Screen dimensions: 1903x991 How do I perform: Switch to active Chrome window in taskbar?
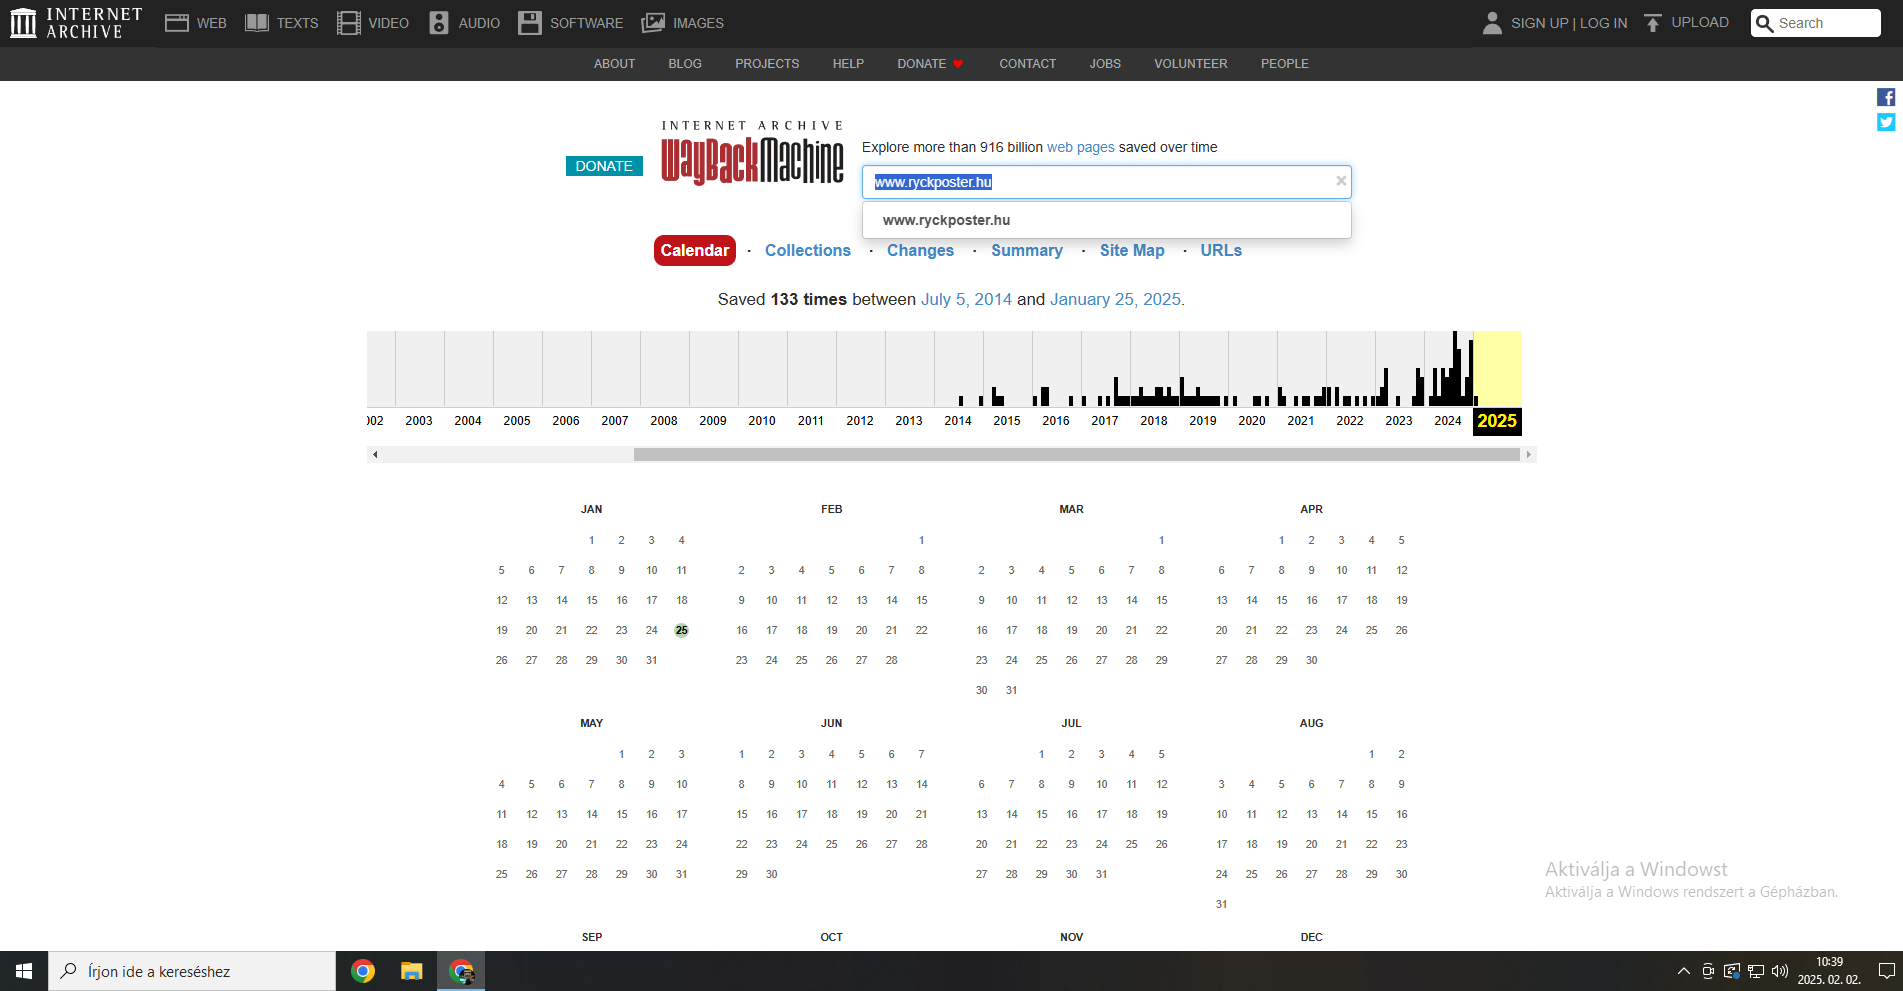tap(461, 971)
